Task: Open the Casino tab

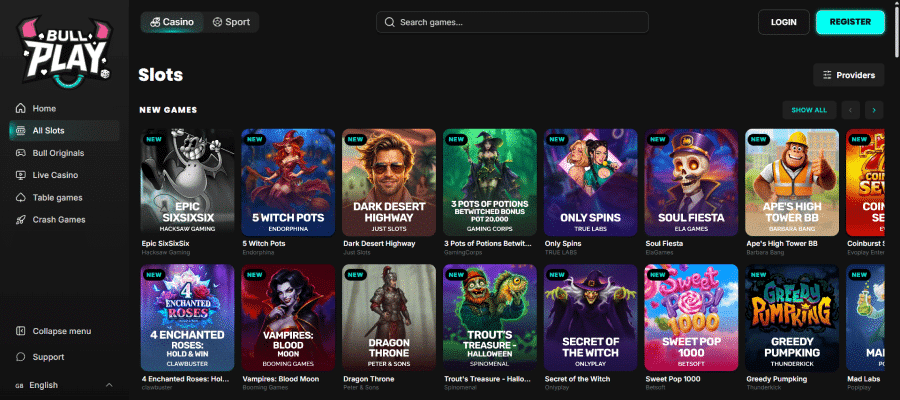Action: [x=172, y=22]
